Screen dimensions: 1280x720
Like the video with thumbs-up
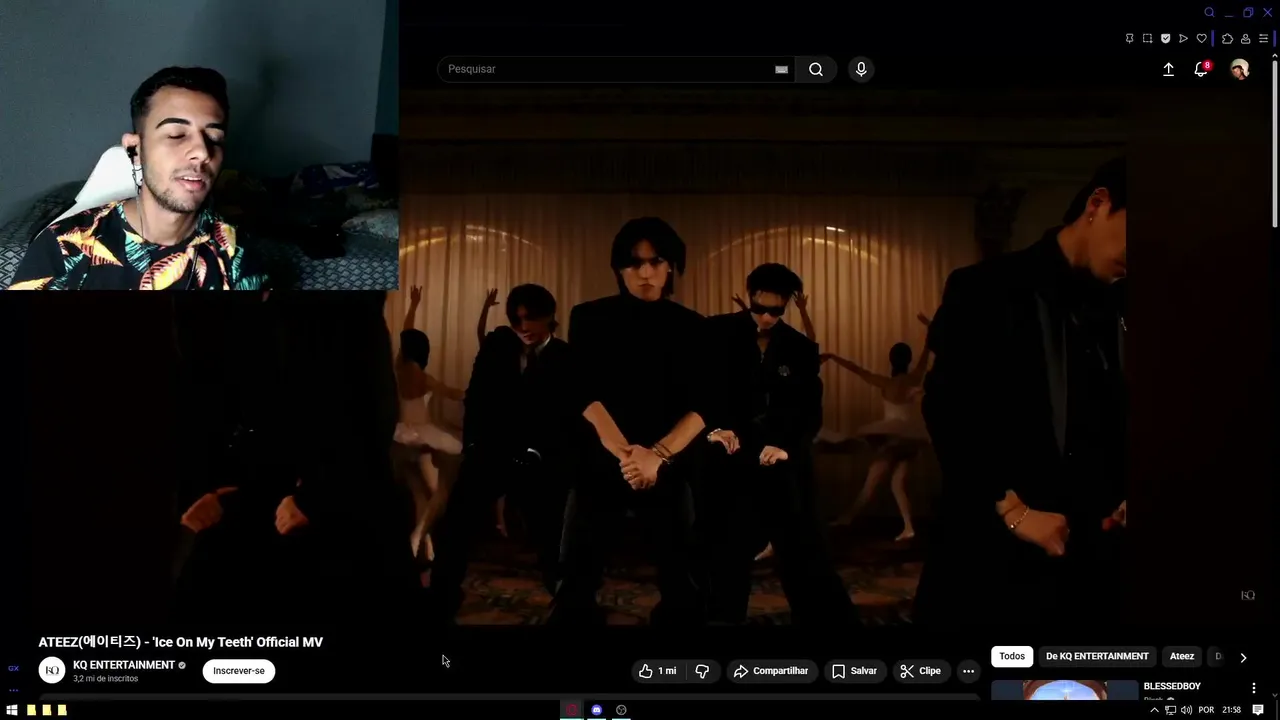click(657, 671)
